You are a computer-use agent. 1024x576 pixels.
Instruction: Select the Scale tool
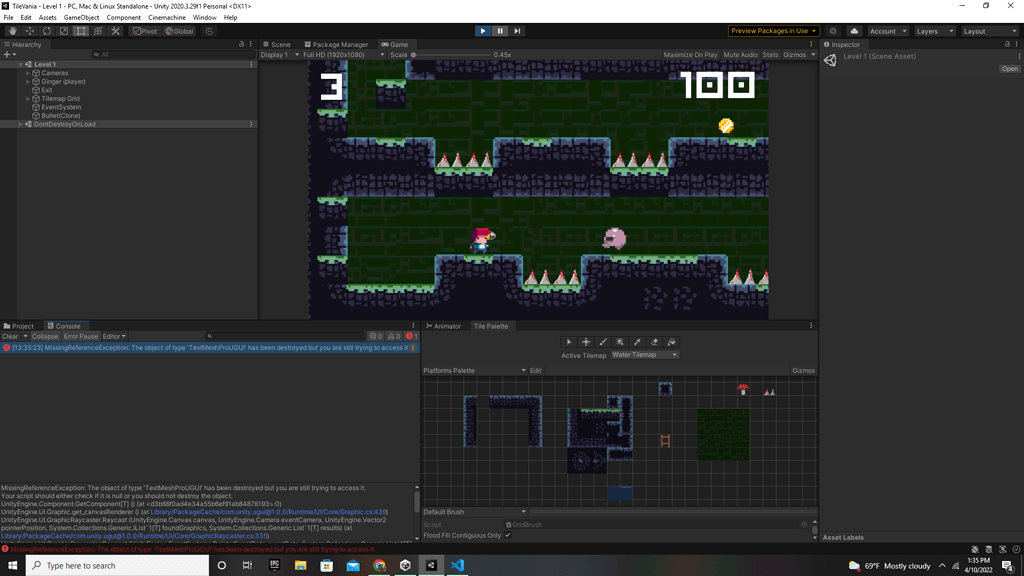(63, 31)
